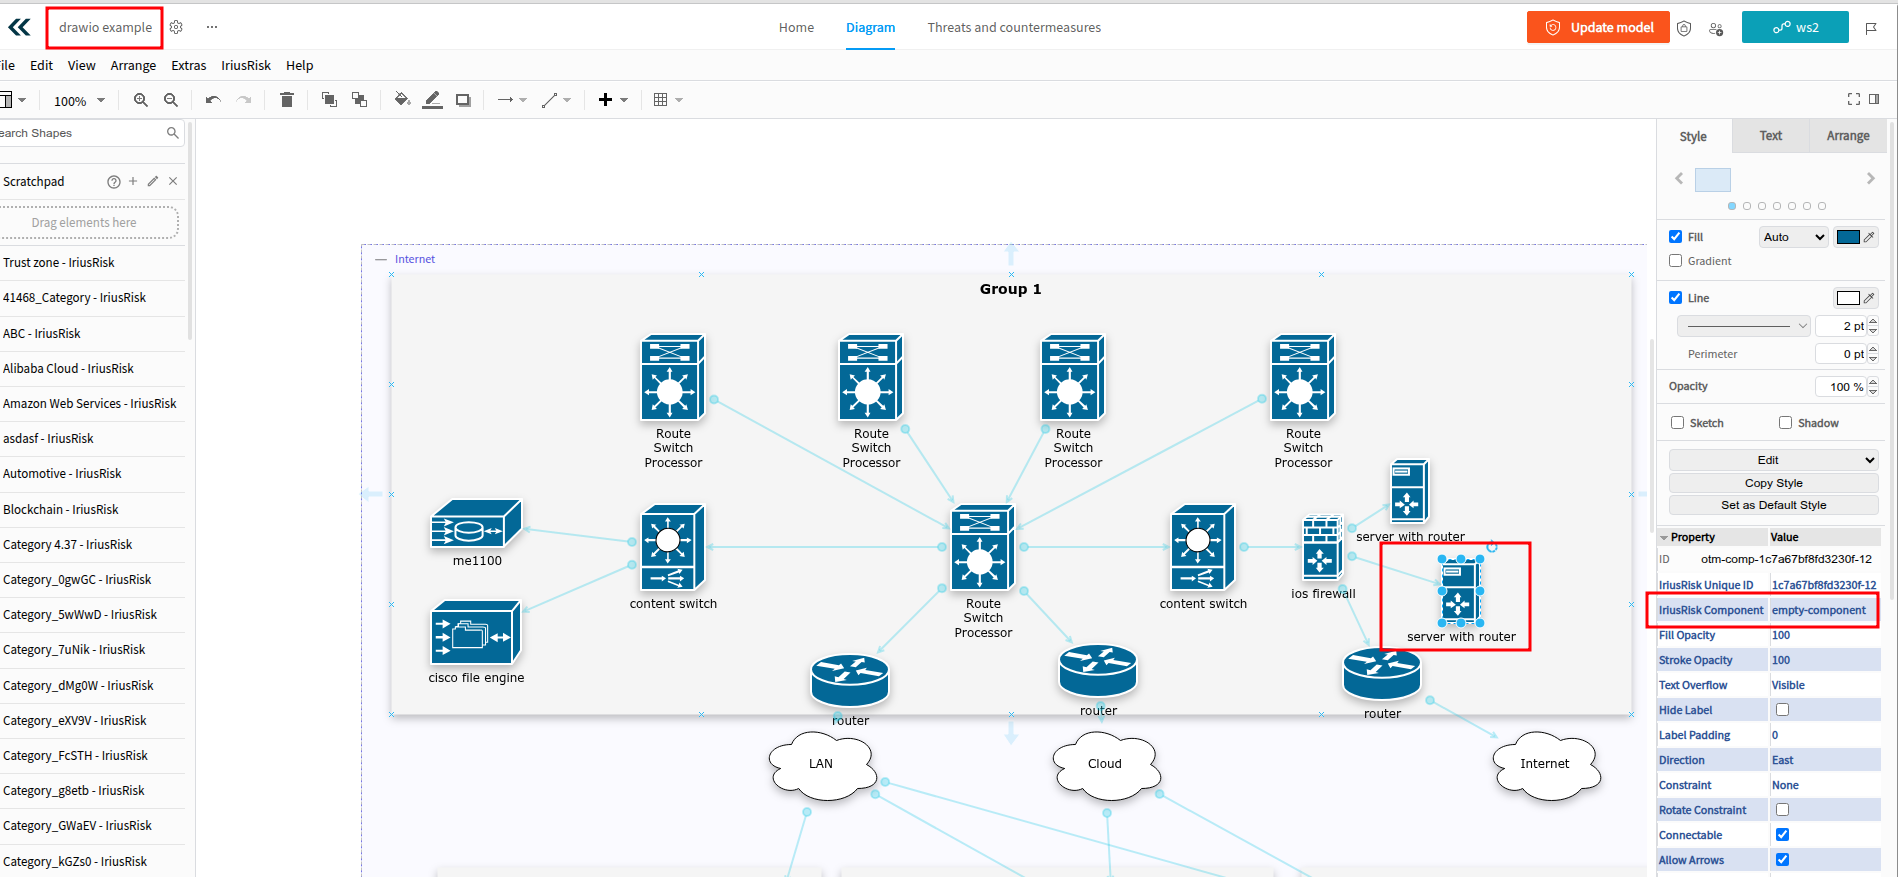Collapse the Property table expander
Screen dimensions: 1898x877
pos(1664,538)
